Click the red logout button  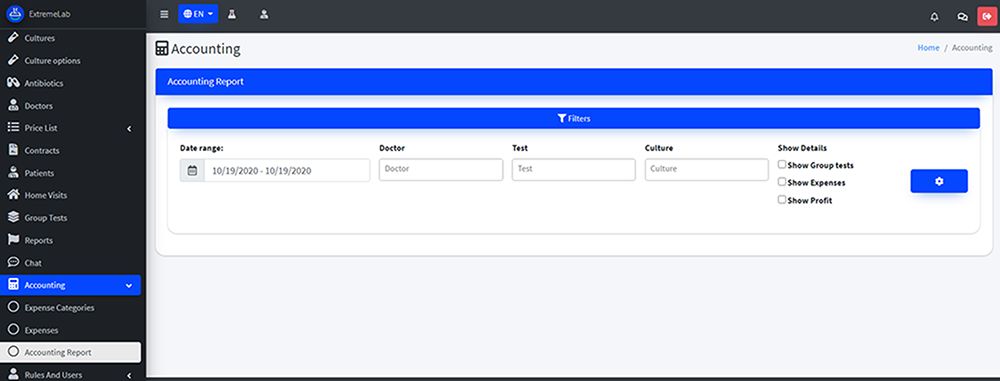(x=987, y=16)
